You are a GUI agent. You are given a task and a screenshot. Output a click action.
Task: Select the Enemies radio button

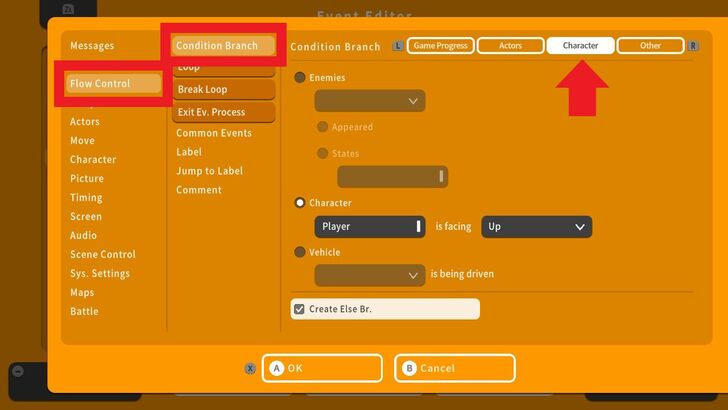click(x=300, y=78)
